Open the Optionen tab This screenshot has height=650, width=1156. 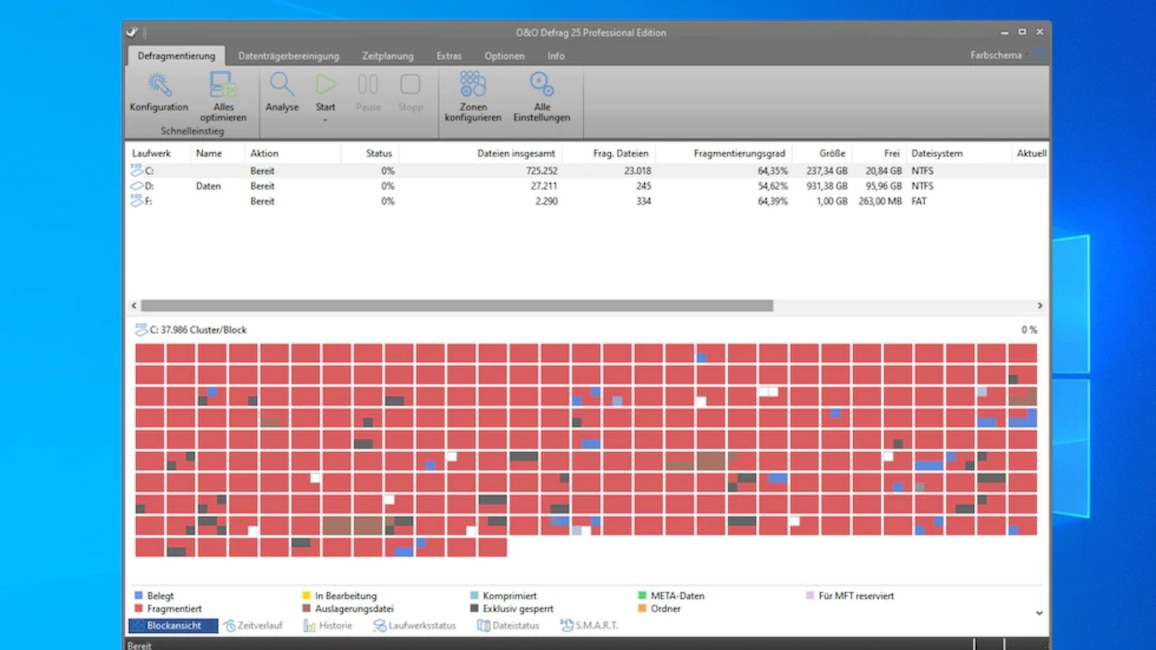pyautogui.click(x=504, y=56)
